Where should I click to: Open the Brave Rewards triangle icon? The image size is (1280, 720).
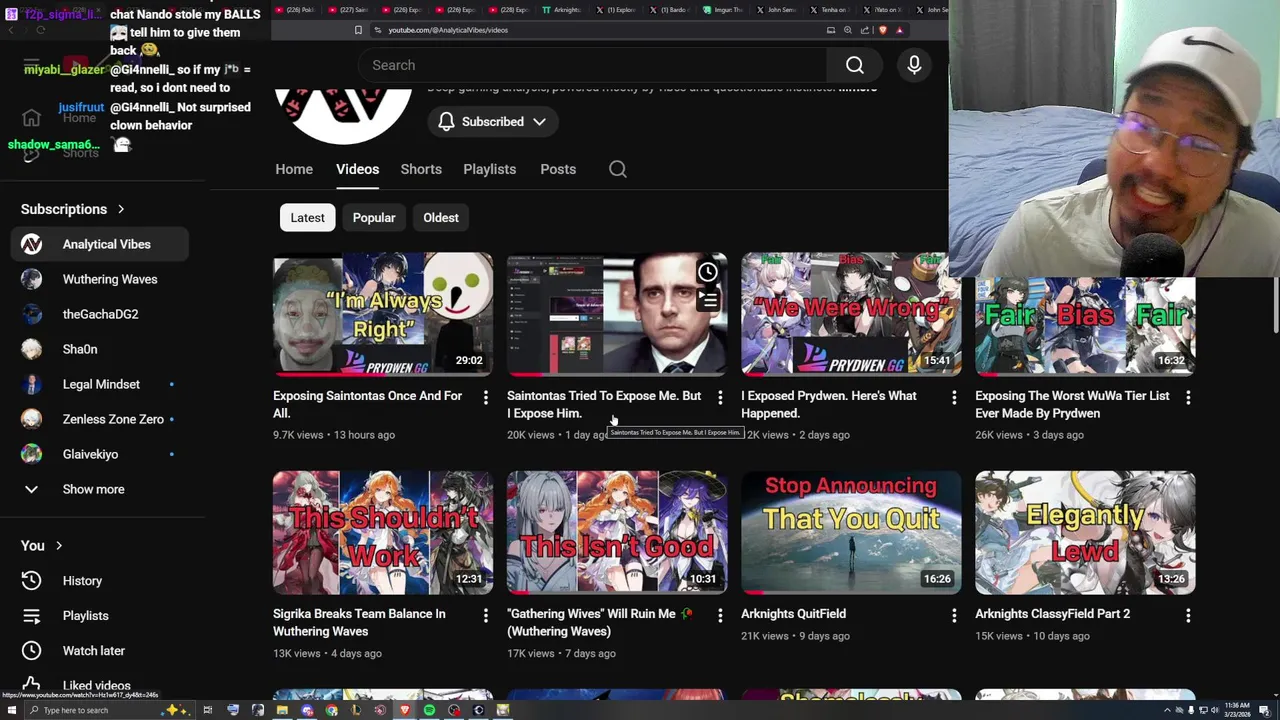(900, 30)
